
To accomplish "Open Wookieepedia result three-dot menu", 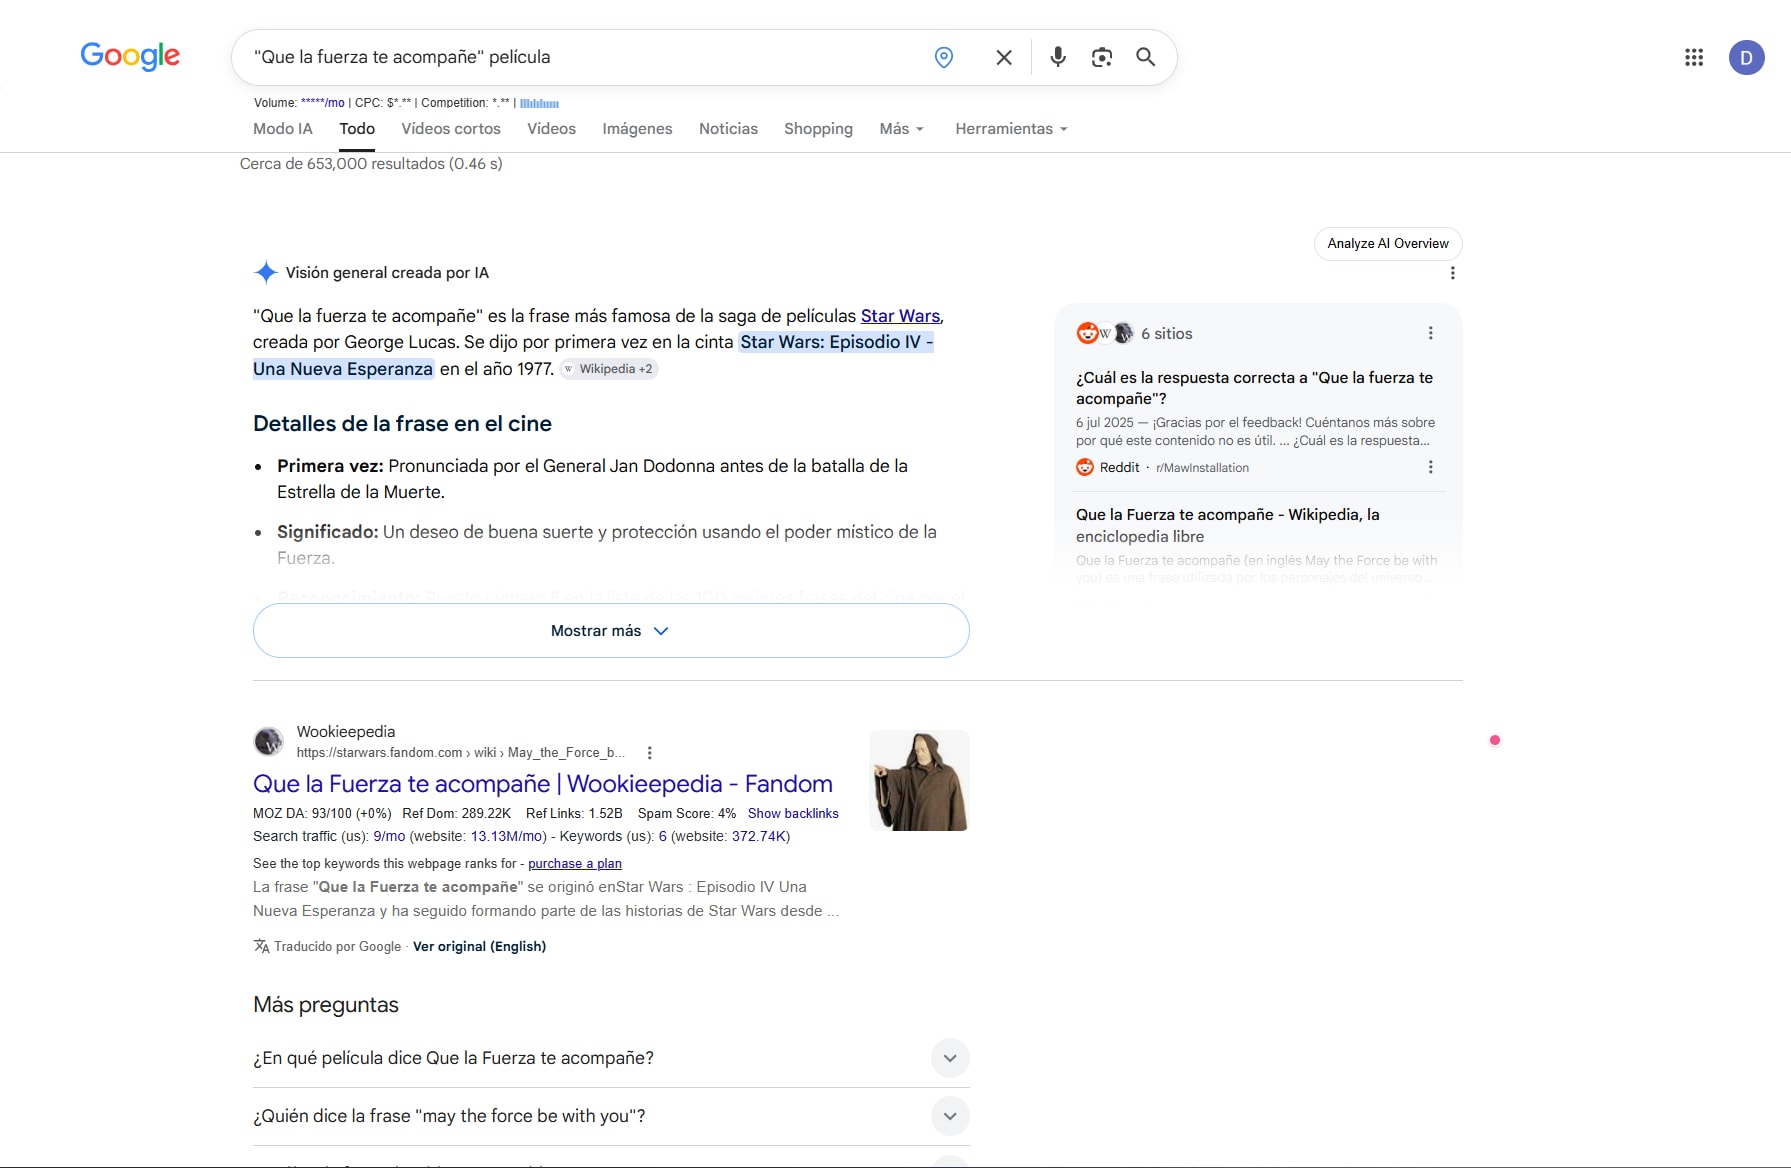I will coord(650,753).
